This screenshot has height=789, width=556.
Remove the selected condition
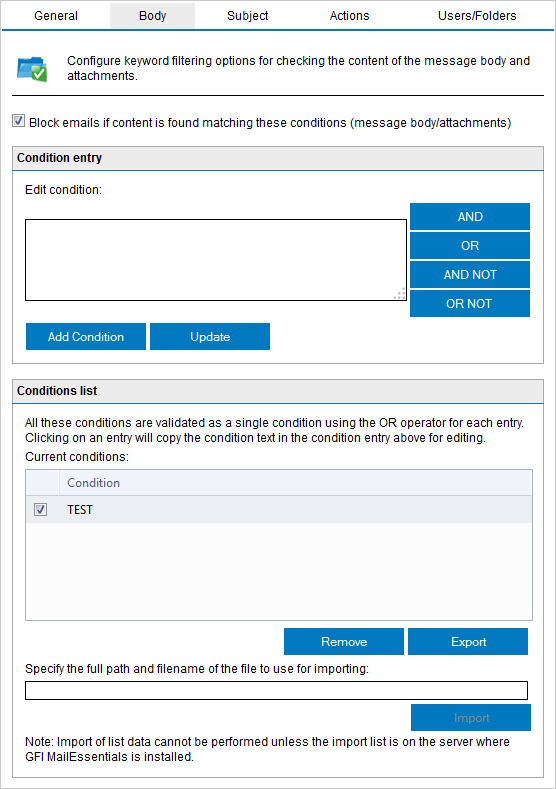(x=344, y=642)
